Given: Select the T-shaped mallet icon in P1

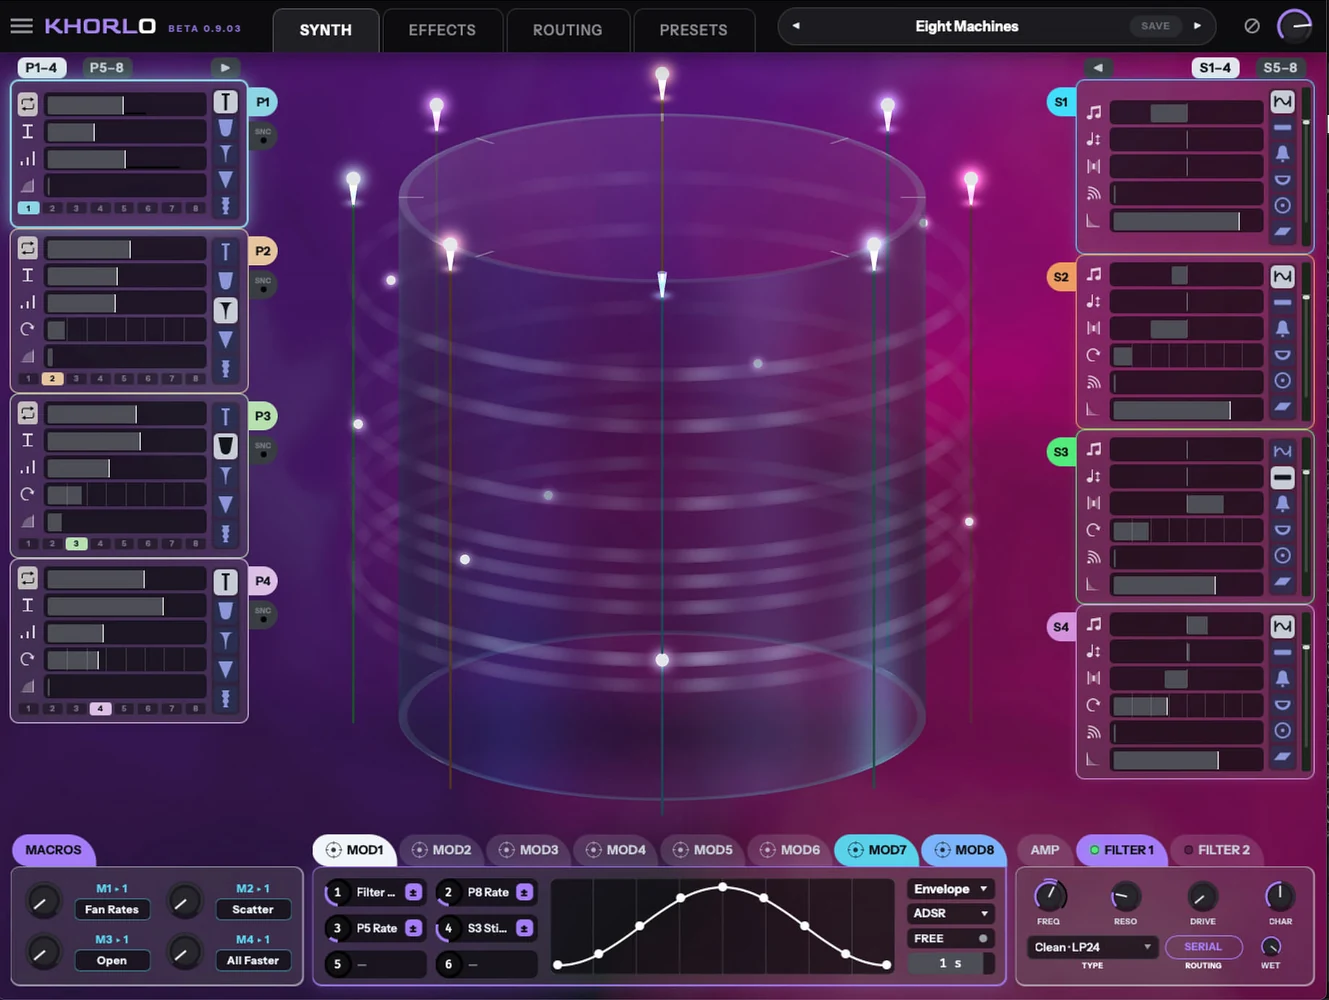Looking at the screenshot, I should coord(225,102).
